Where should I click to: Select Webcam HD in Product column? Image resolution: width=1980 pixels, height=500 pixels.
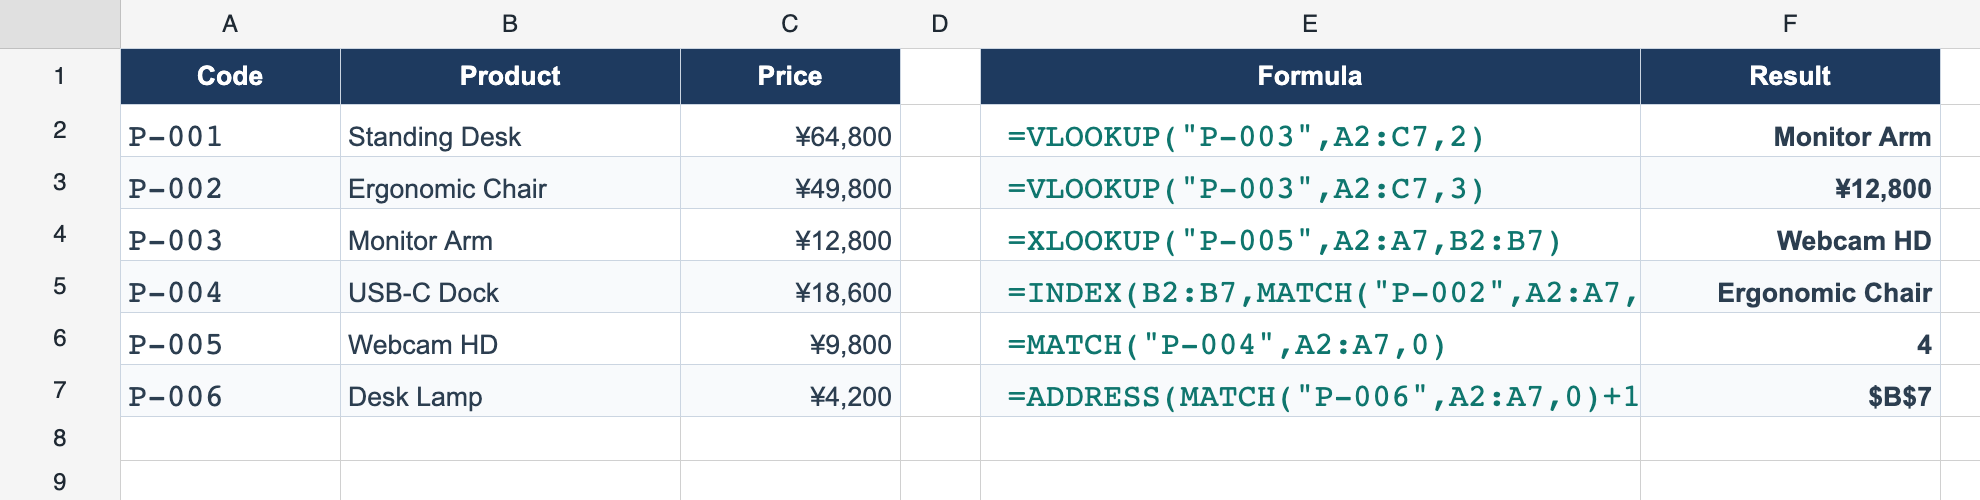[x=510, y=339]
